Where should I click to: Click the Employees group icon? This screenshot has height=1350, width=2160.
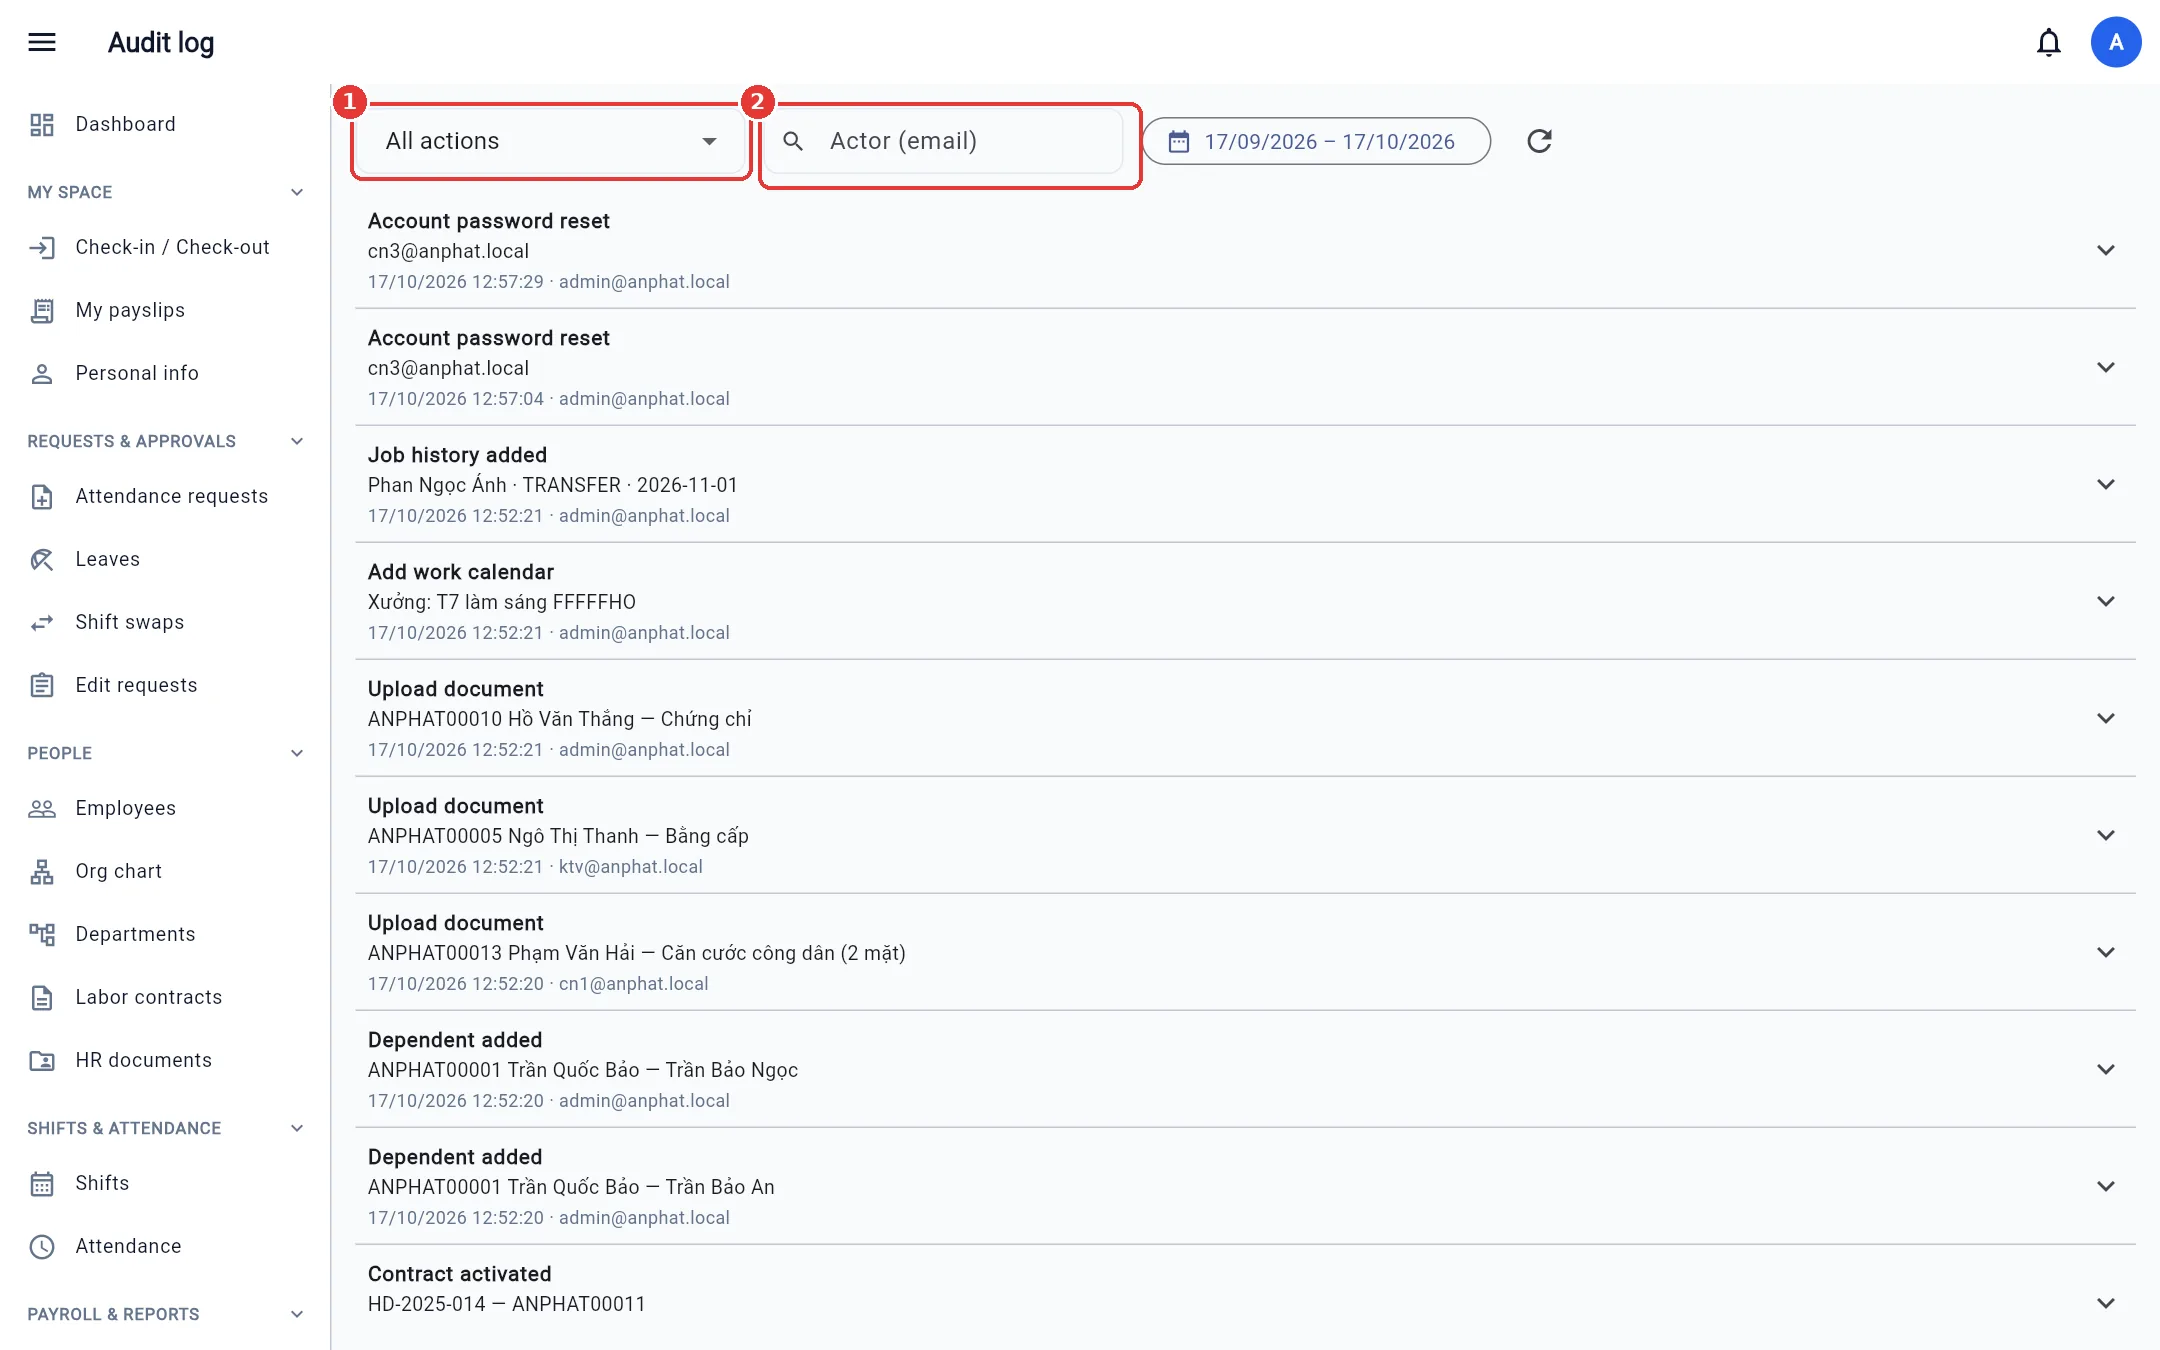click(42, 808)
